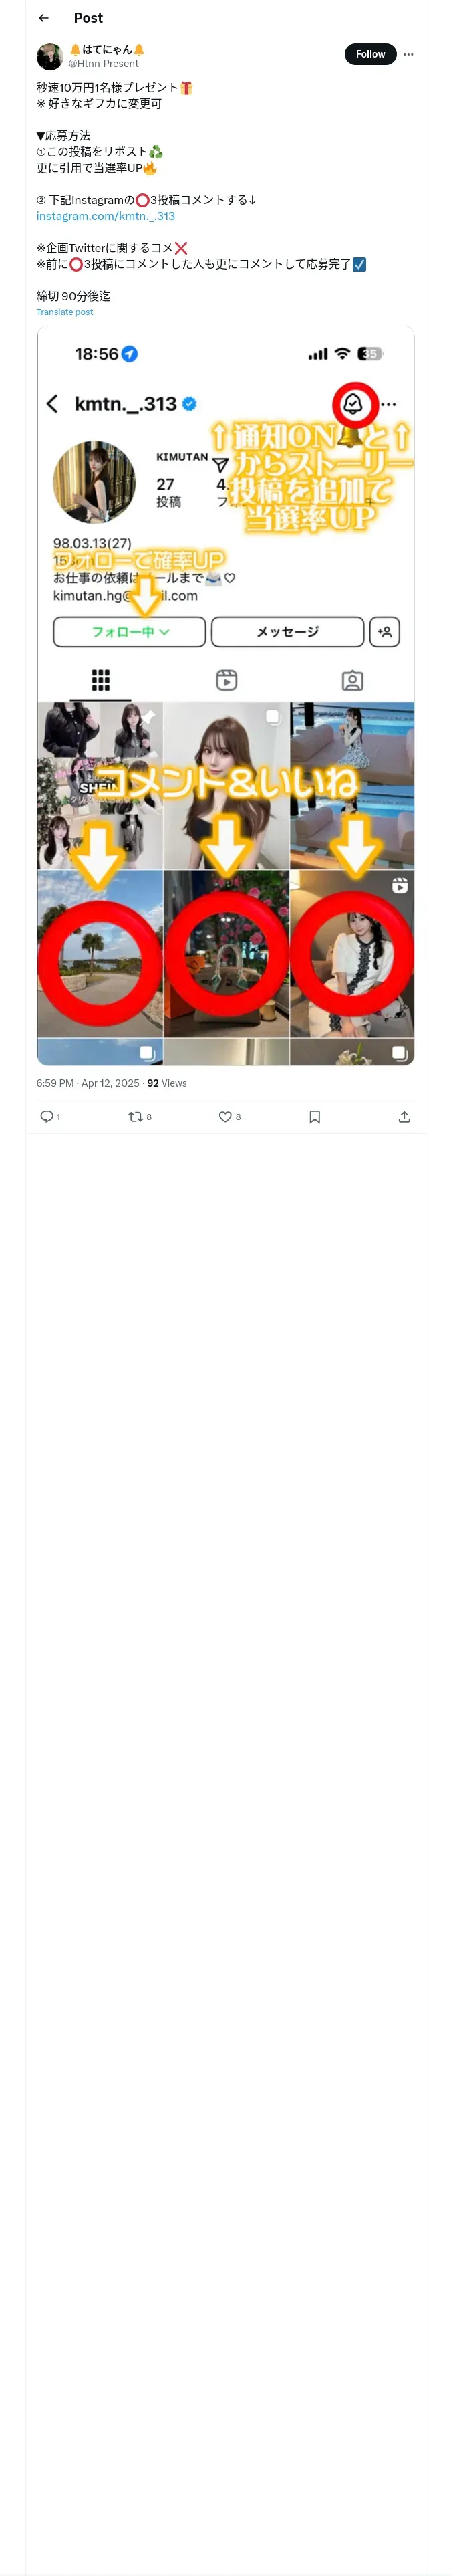Click the notification bell in the screenshot
Screen dimensions: 451x2576
(353, 404)
